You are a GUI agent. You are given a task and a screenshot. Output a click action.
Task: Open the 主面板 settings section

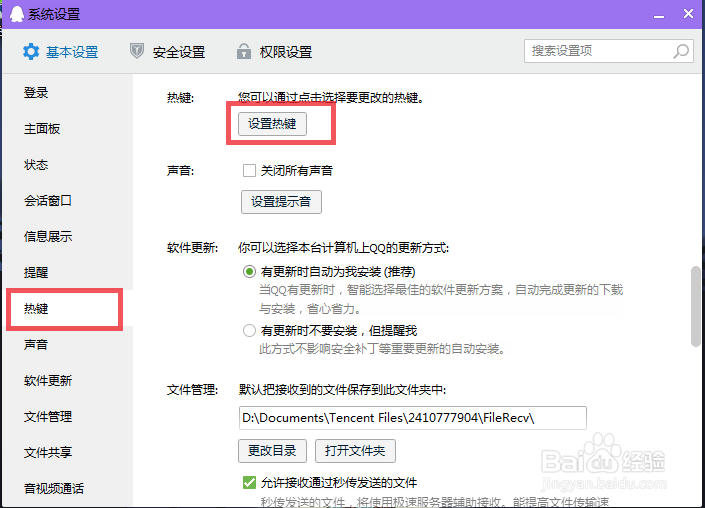[x=42, y=129]
